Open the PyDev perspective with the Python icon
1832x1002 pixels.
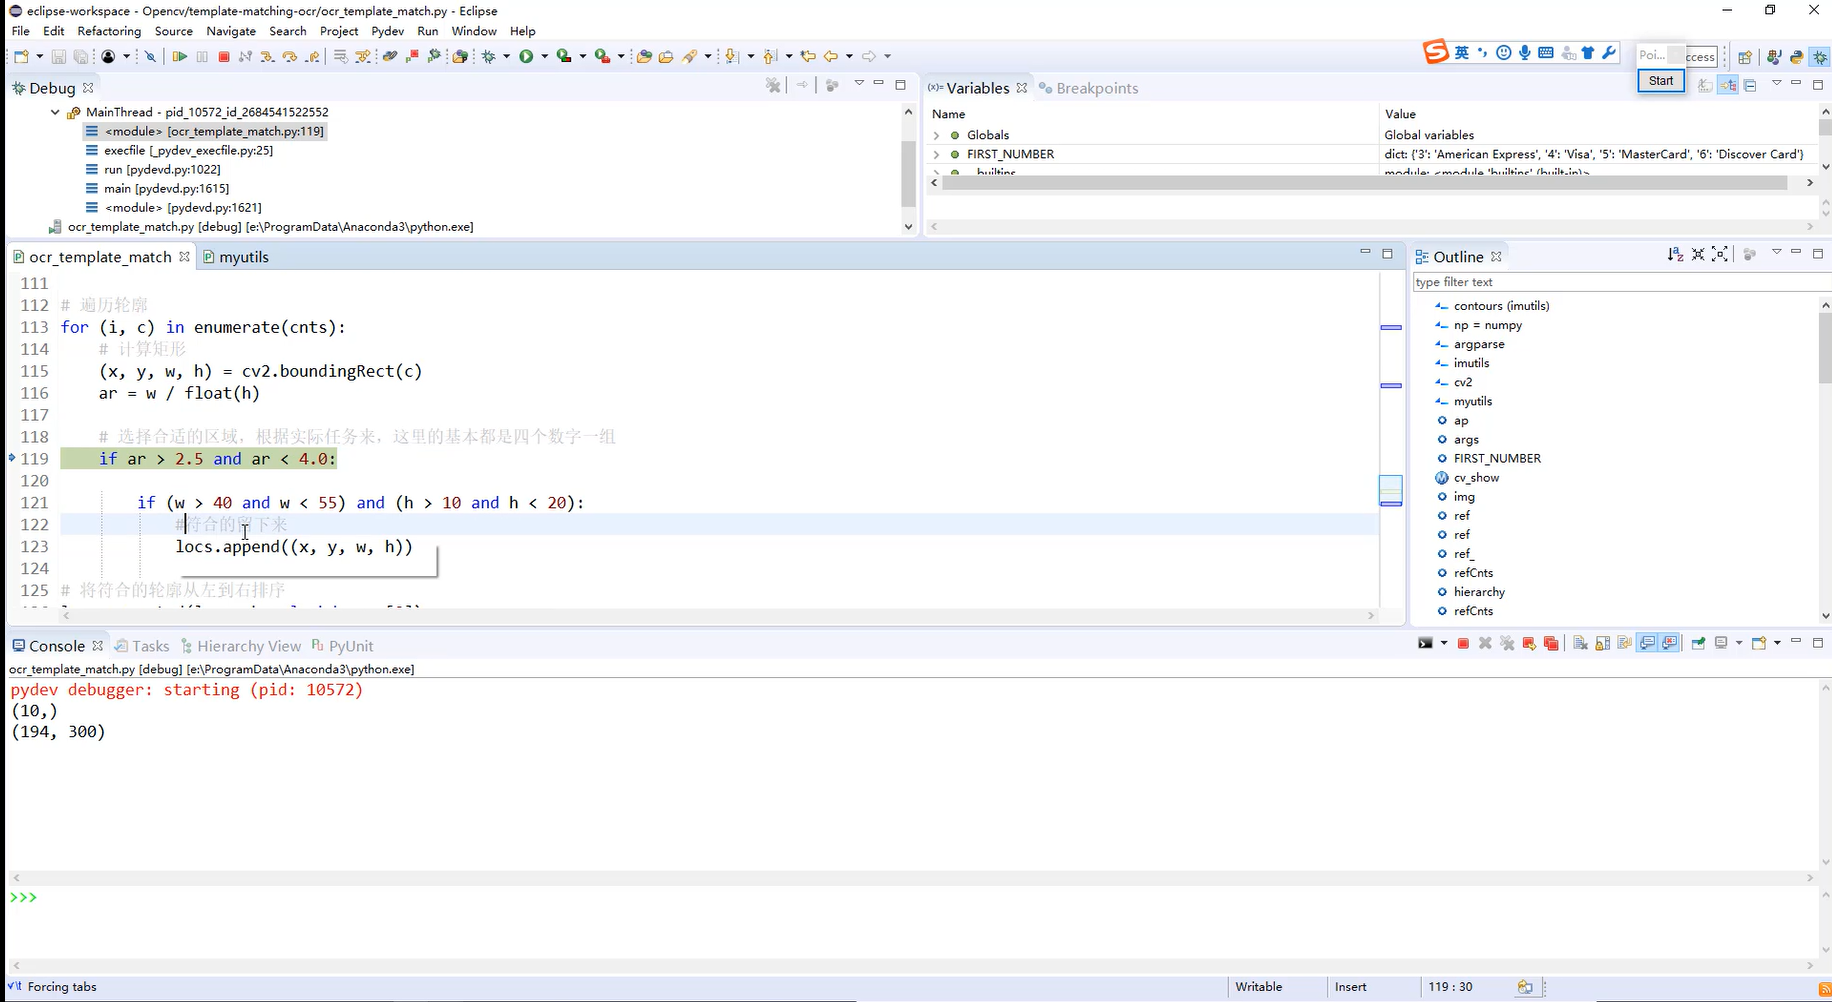[x=1797, y=57]
